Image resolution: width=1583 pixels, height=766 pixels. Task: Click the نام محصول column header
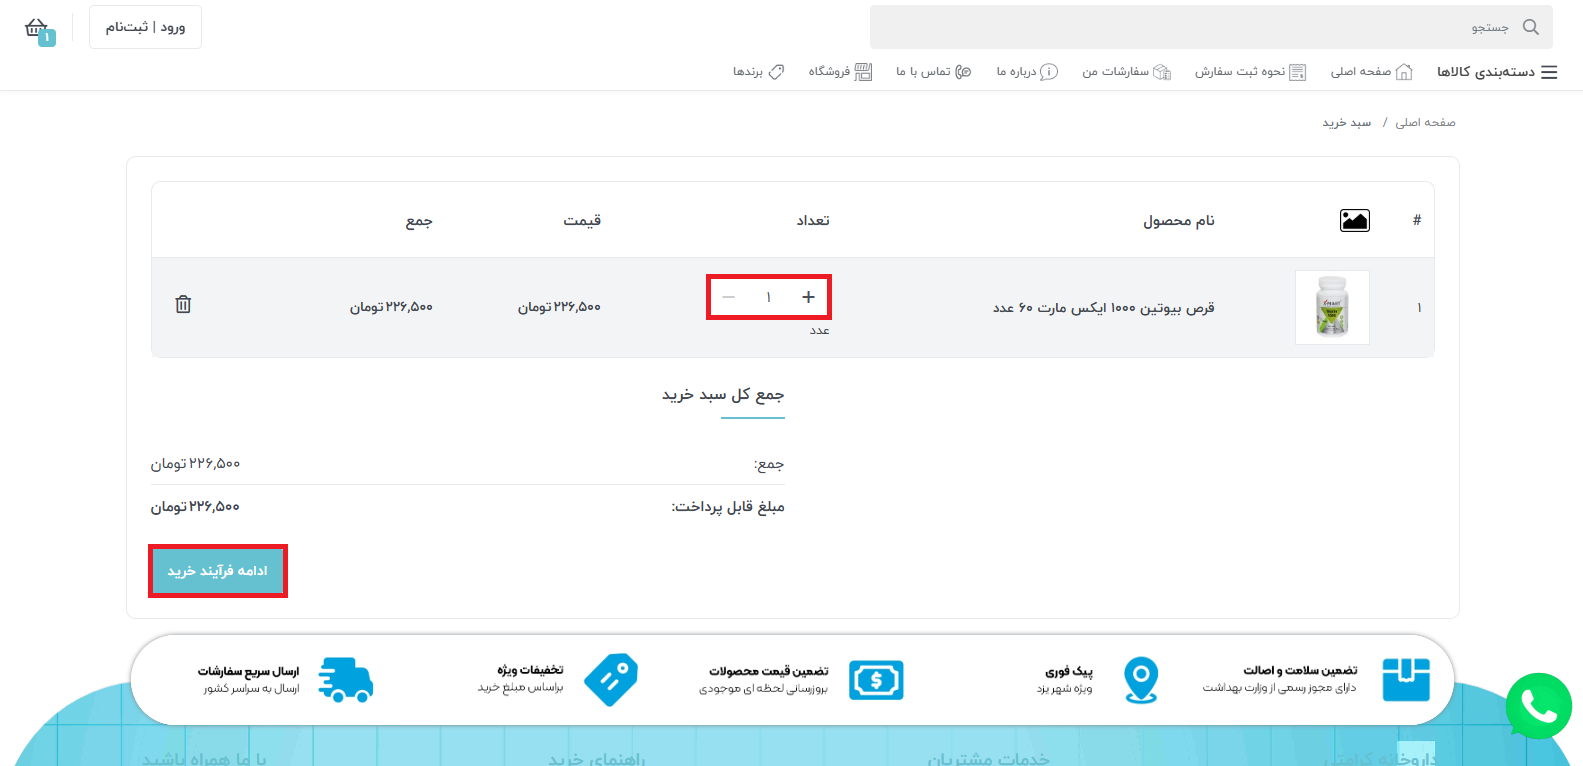pos(1179,220)
